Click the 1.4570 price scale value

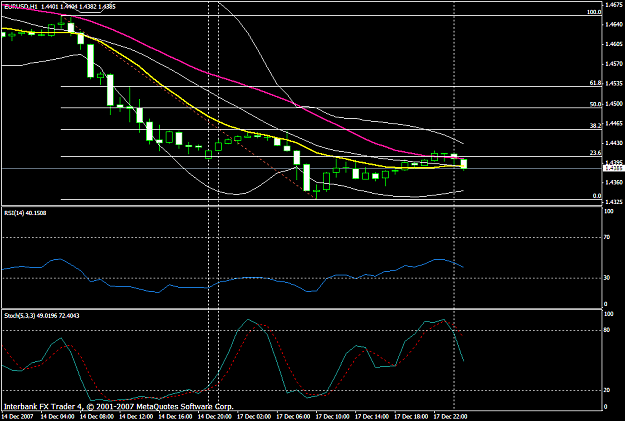(614, 64)
